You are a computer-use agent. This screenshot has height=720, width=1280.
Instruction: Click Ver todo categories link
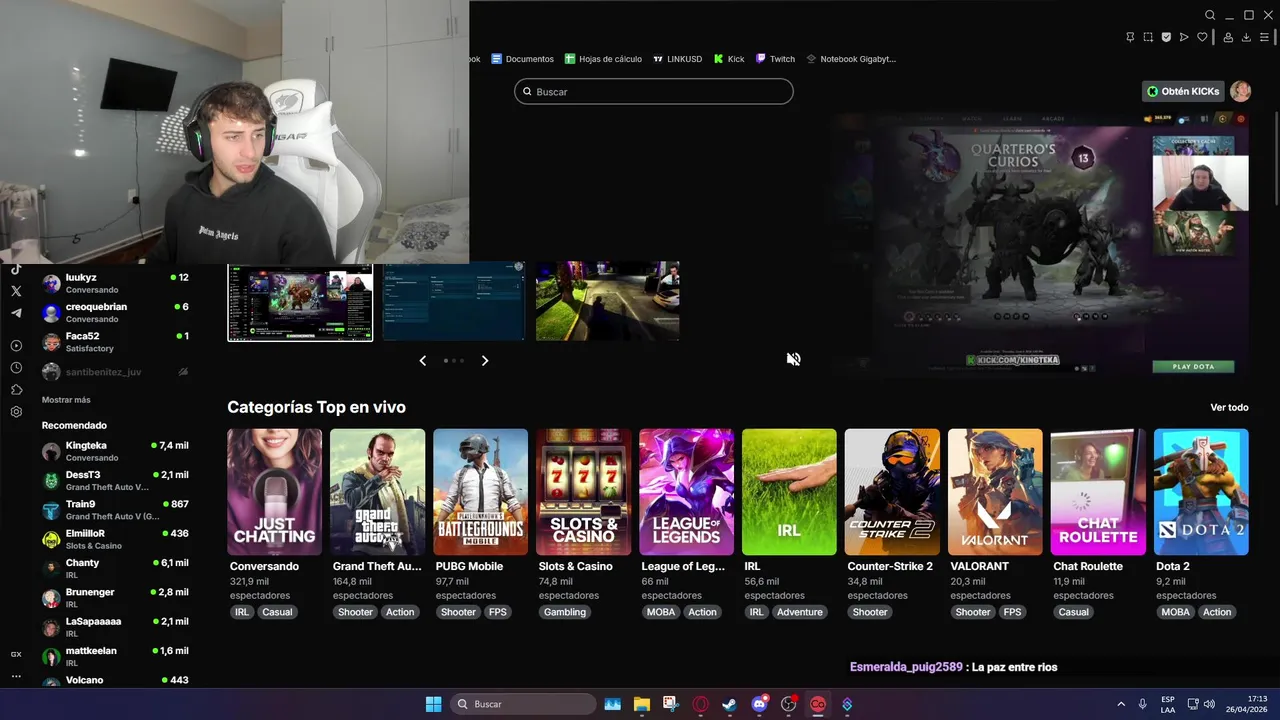click(x=1229, y=408)
